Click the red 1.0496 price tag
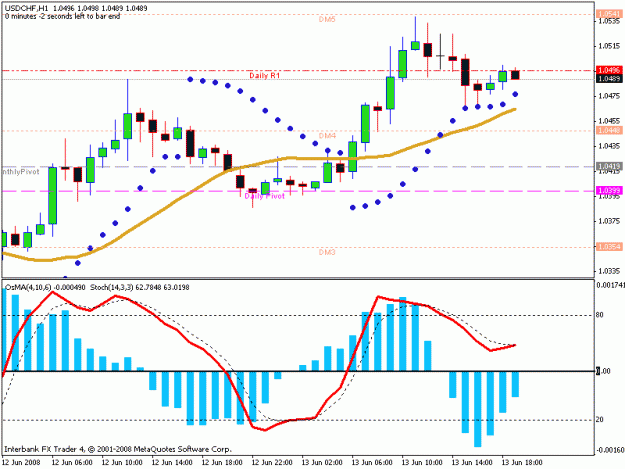This screenshot has width=625, height=469. [x=609, y=70]
